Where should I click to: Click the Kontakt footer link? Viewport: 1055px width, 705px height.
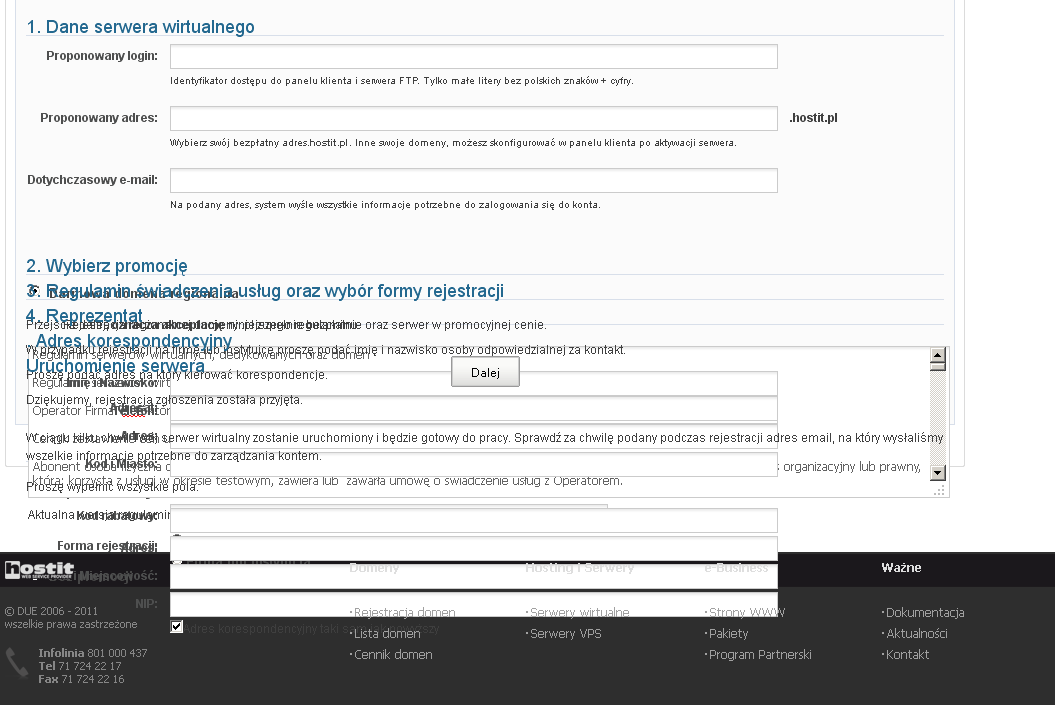point(907,654)
